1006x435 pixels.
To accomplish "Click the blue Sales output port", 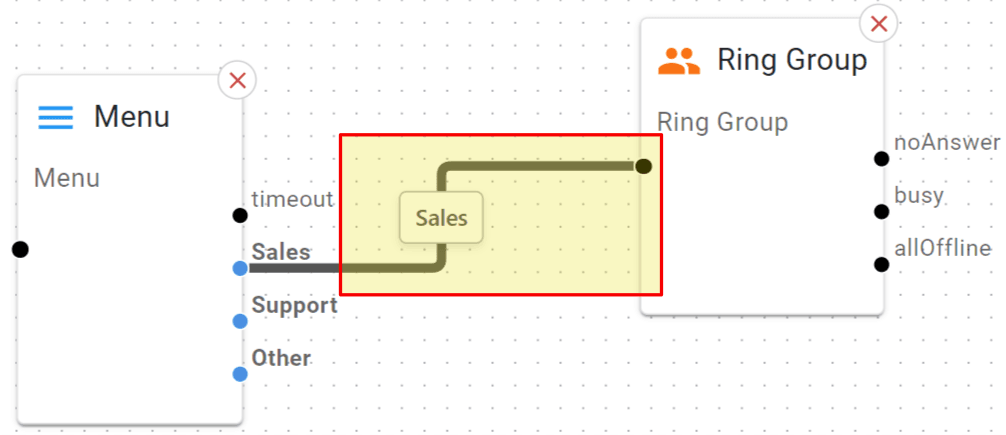I will click(x=240, y=268).
